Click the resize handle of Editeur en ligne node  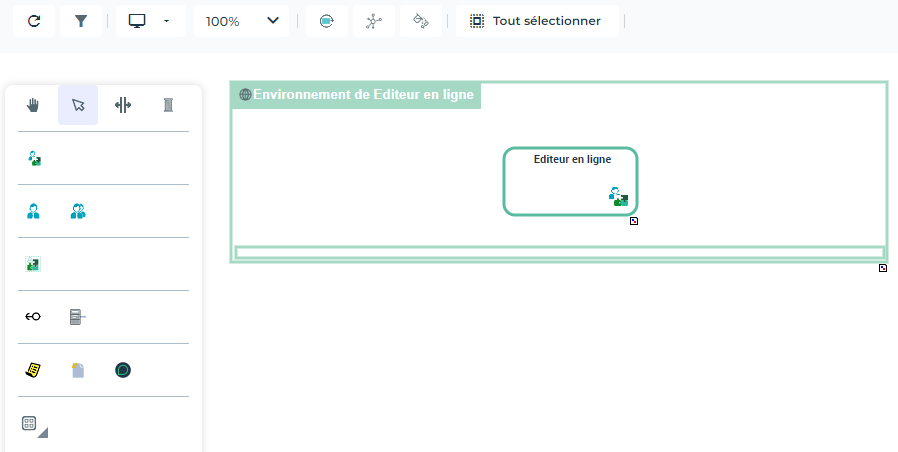point(634,221)
